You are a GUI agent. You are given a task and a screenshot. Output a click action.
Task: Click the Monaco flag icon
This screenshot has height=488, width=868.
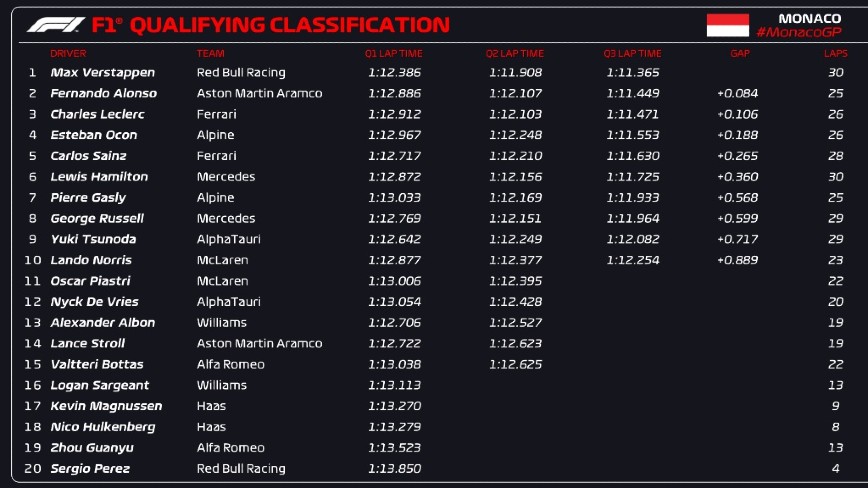(x=726, y=26)
